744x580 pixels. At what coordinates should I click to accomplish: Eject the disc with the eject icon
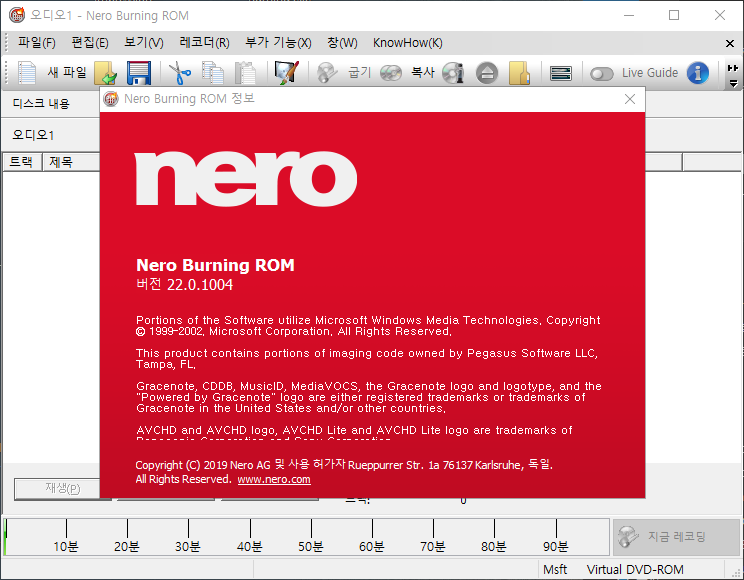coord(487,73)
